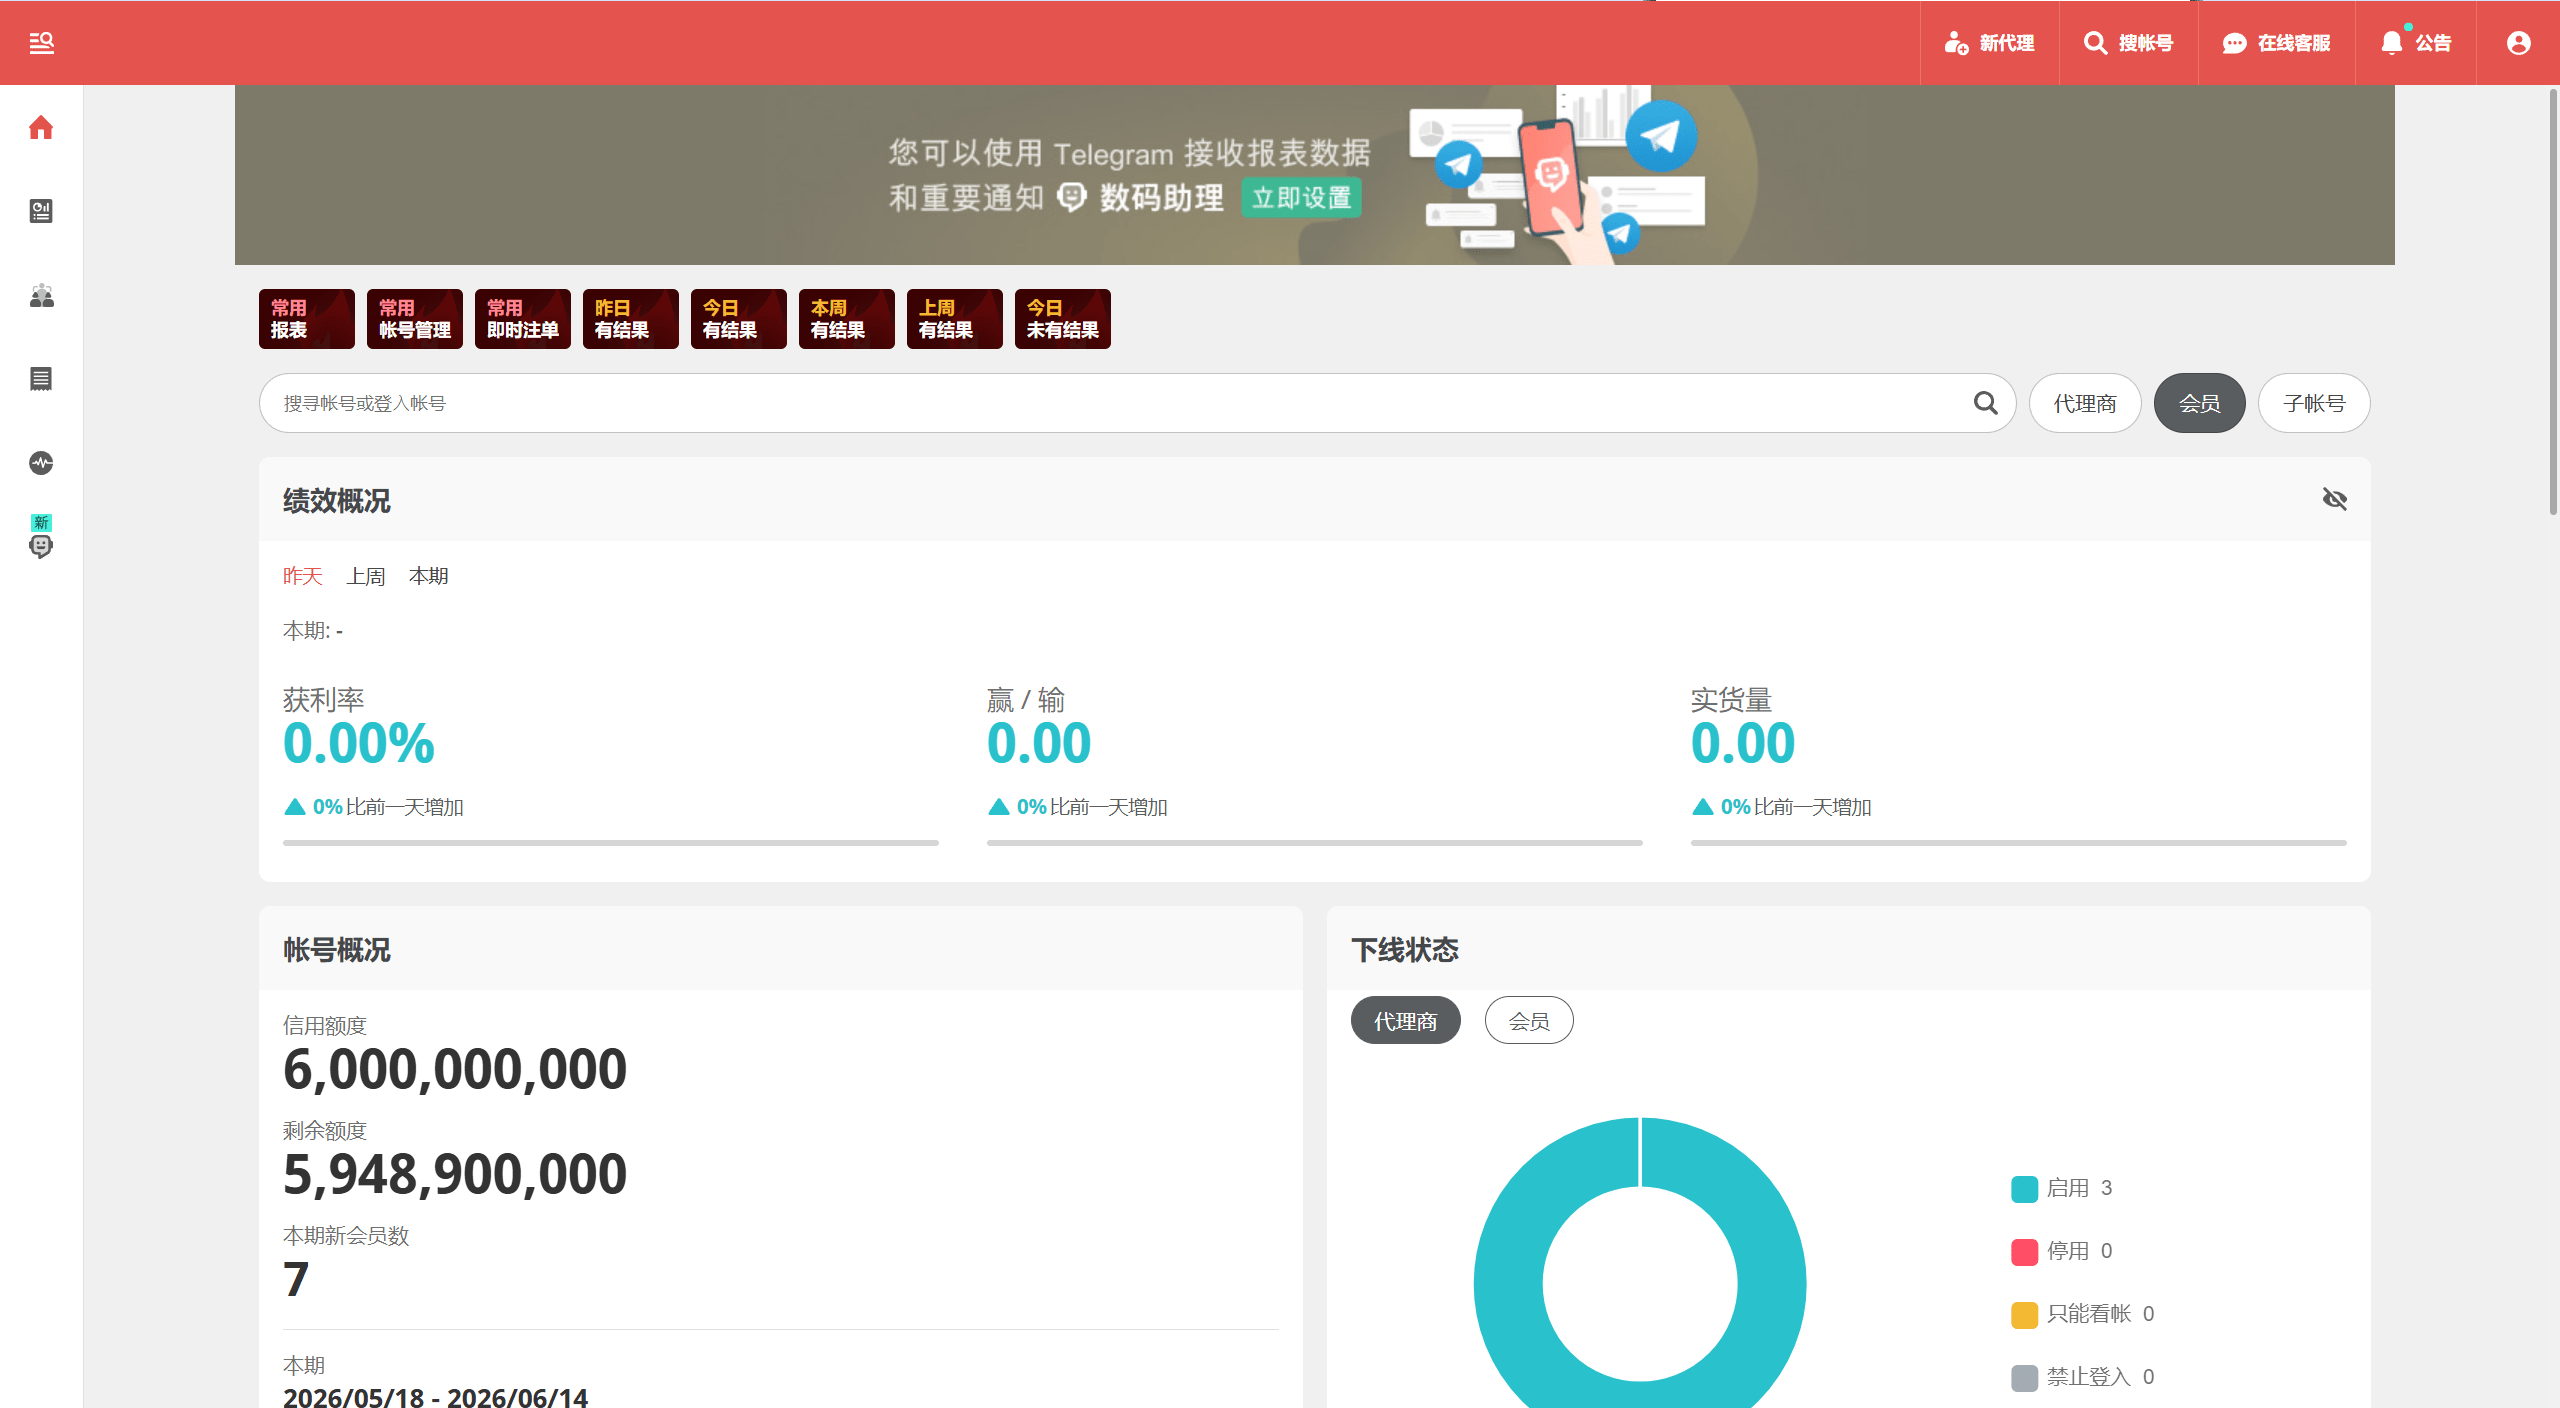Click the user profile icon in header
This screenshot has height=1408, width=2560.
pos(2518,43)
